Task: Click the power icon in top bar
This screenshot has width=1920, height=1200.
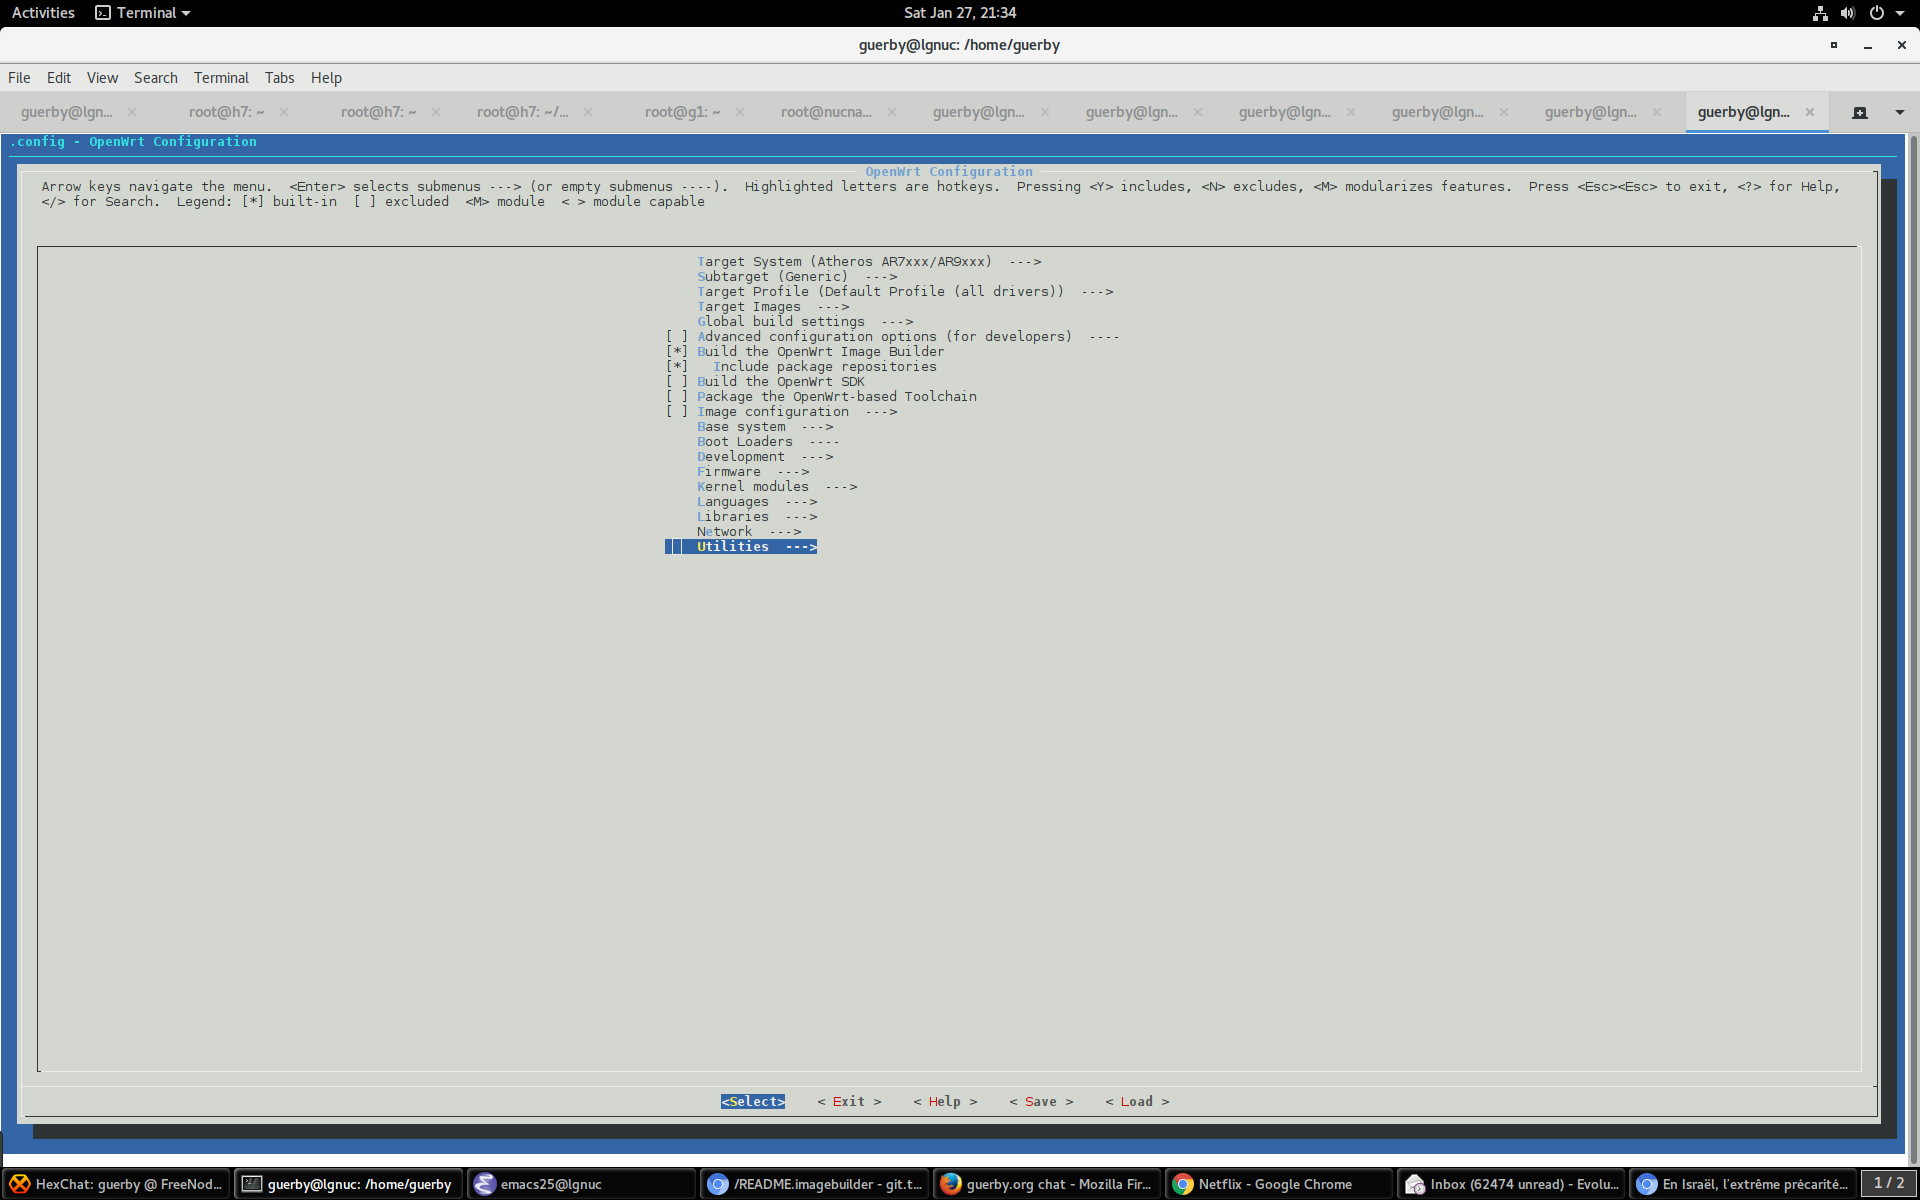Action: (x=1877, y=13)
